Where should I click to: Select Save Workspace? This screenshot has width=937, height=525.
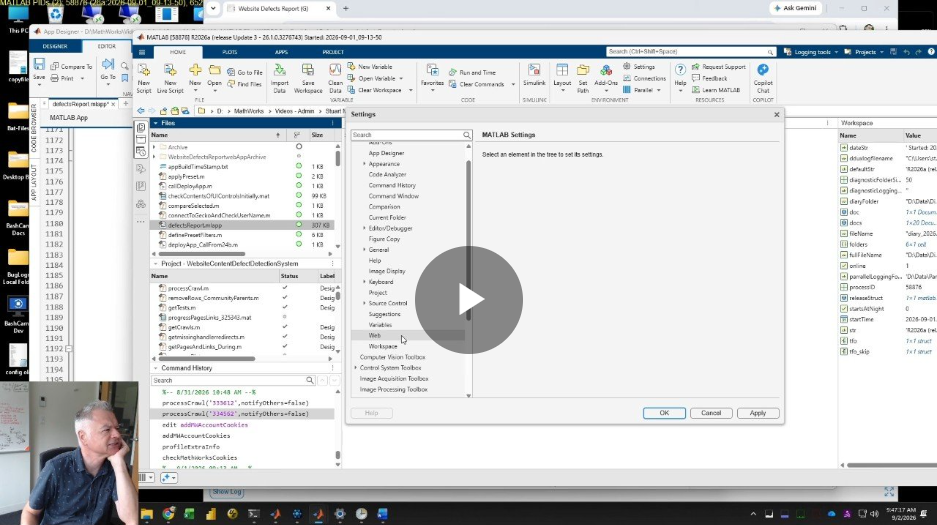click(308, 79)
